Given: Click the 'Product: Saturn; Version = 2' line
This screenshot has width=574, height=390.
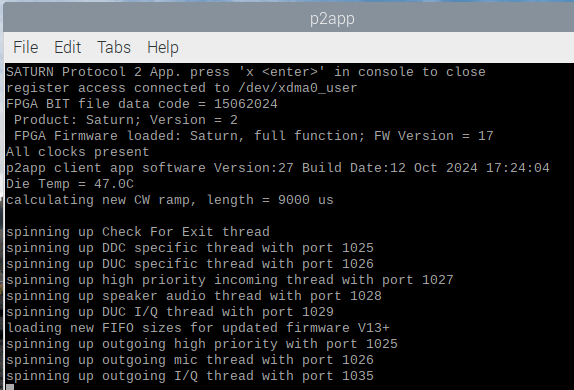Looking at the screenshot, I should pyautogui.click(x=126, y=120).
